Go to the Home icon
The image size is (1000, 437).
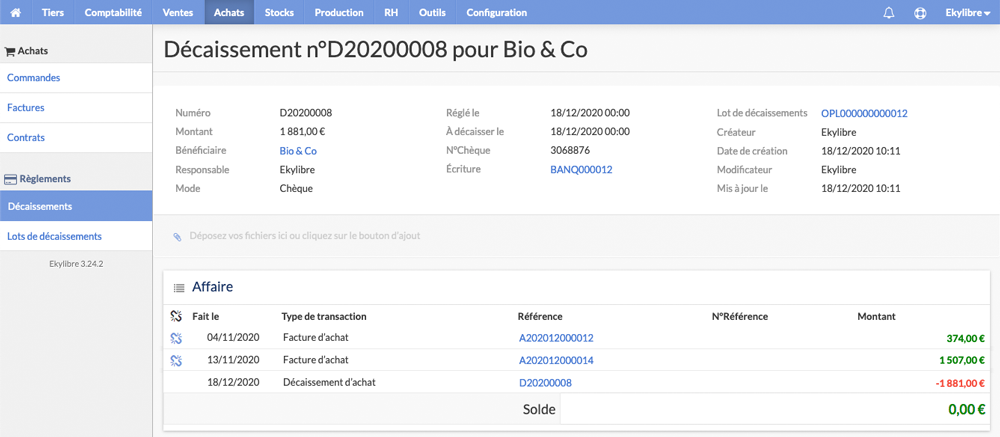(x=15, y=12)
